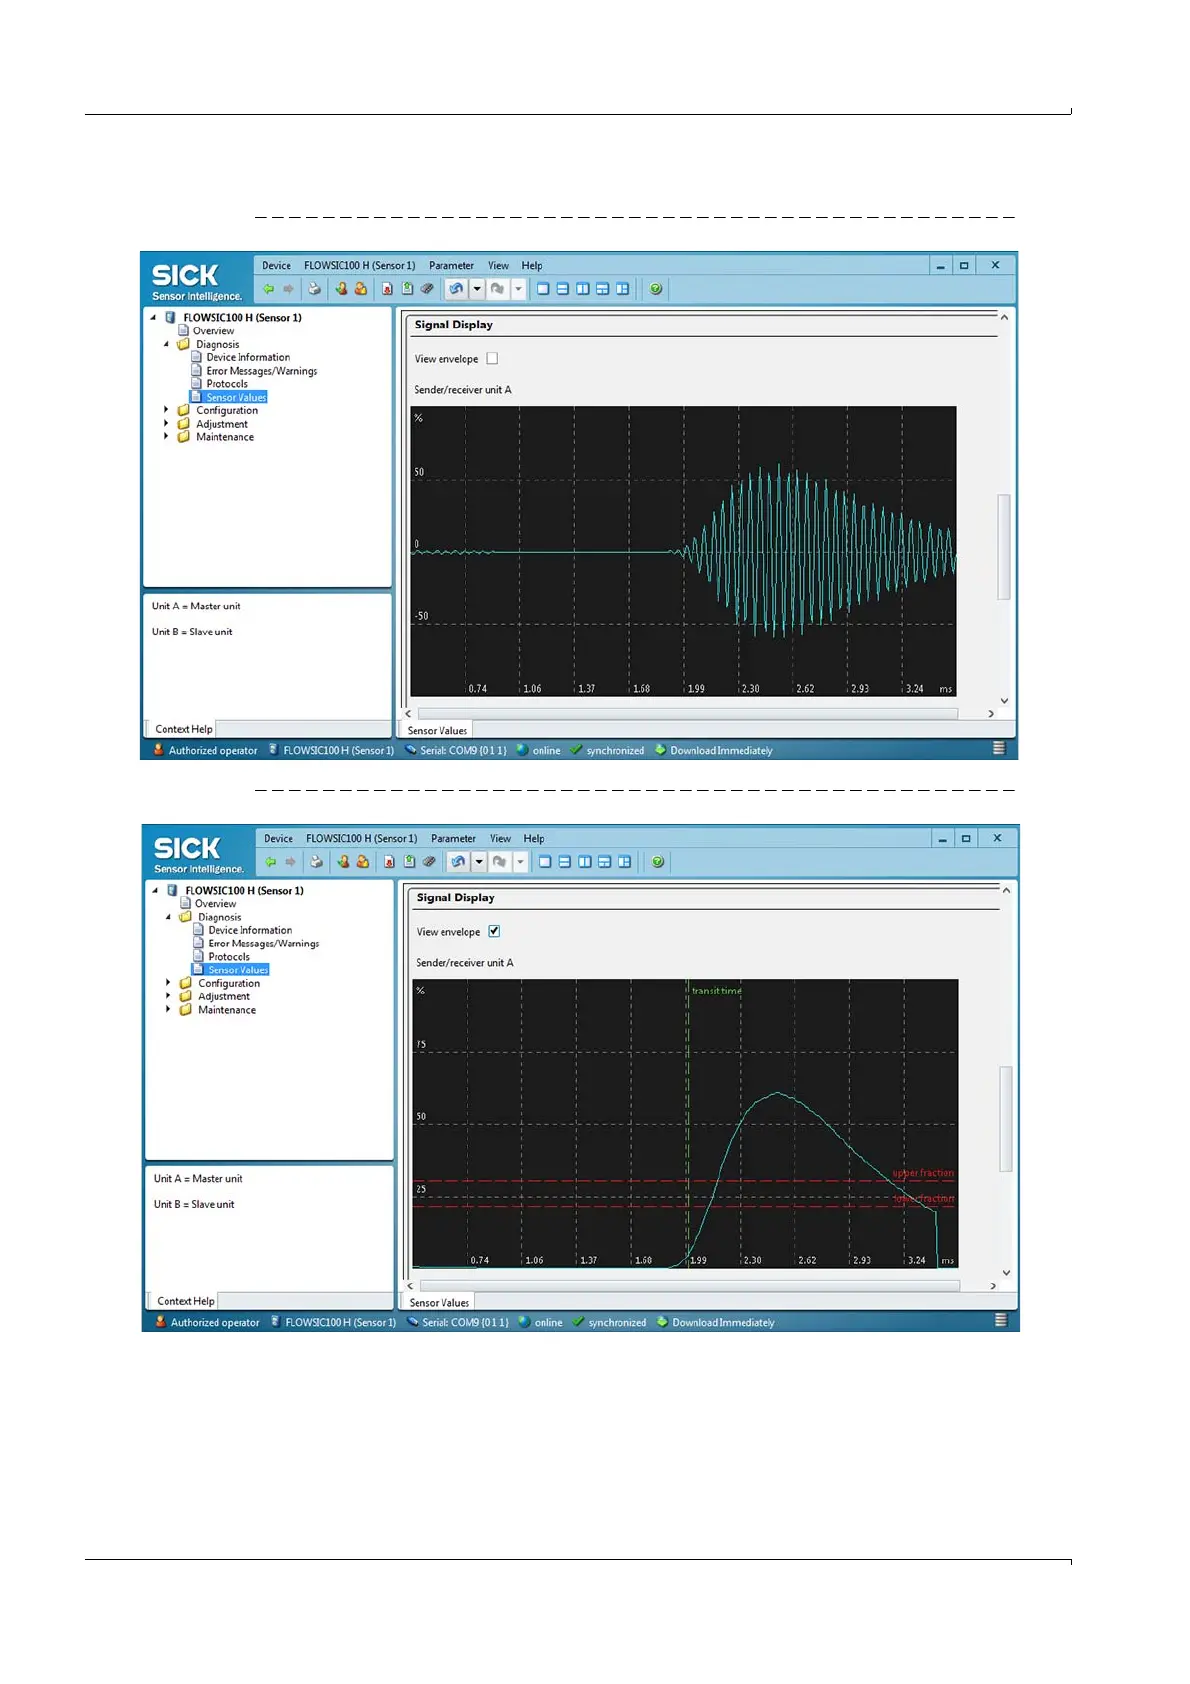This screenshot has width=1190, height=1684.
Task: Click green help icon in envelope curve window
Action: 658,862
